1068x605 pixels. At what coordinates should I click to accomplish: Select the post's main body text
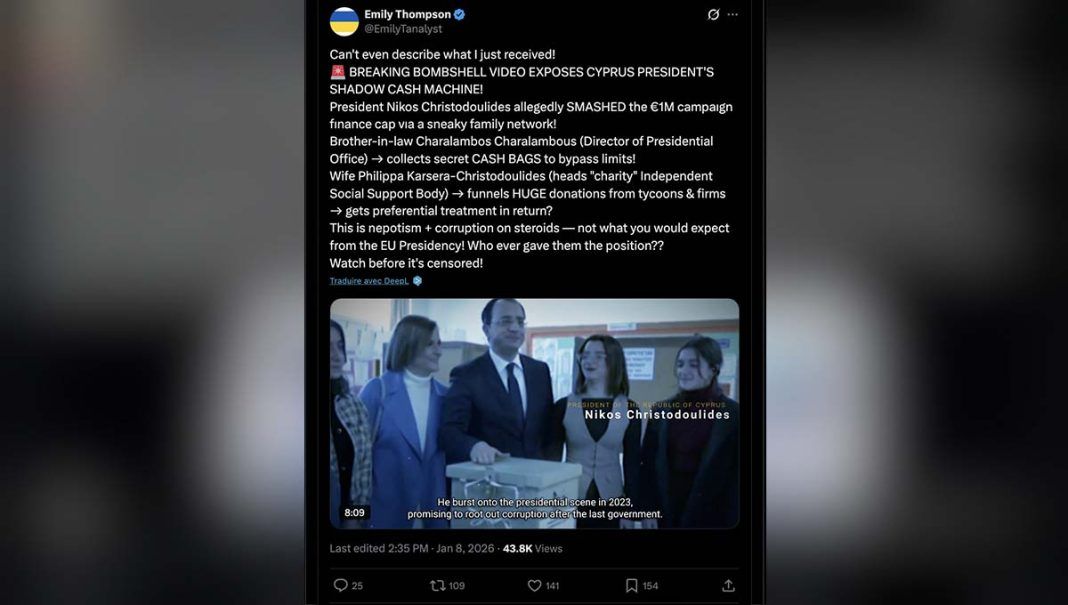(531, 159)
